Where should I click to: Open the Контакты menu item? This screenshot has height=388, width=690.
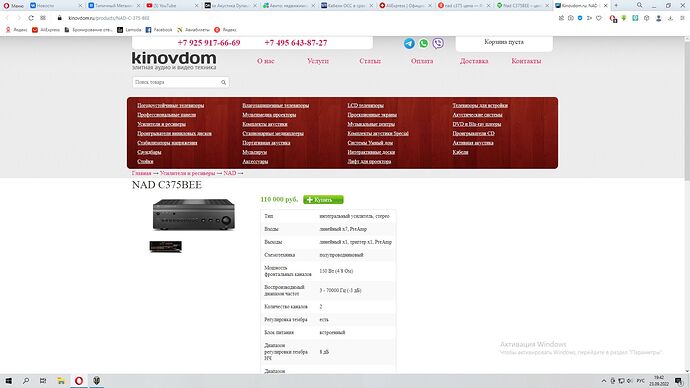click(526, 61)
